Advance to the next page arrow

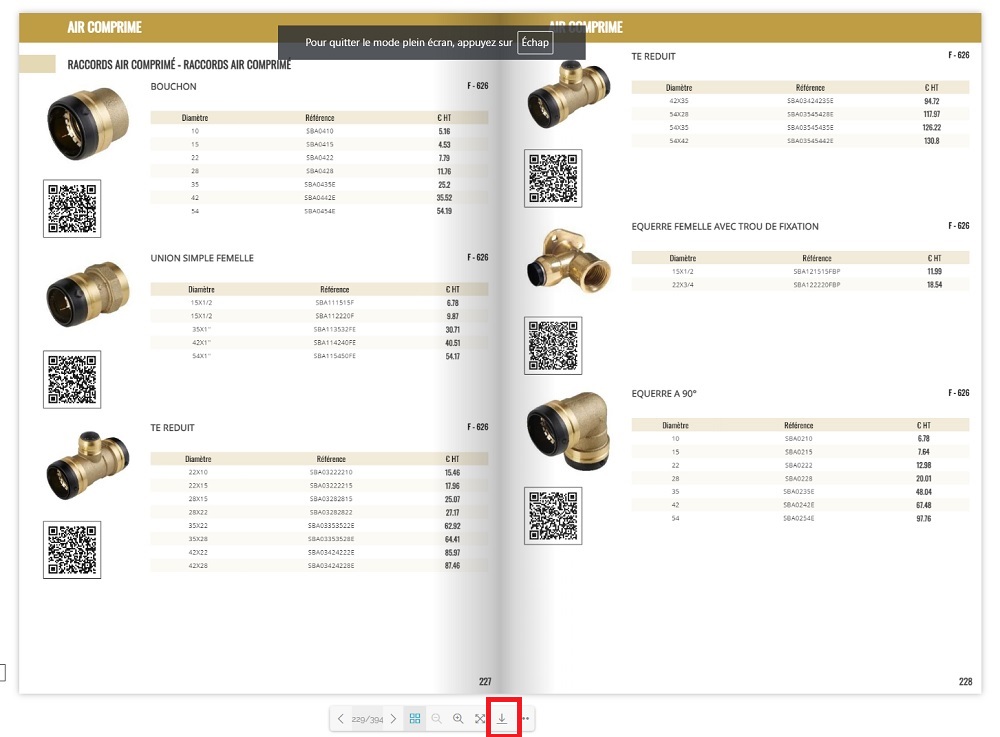393,719
